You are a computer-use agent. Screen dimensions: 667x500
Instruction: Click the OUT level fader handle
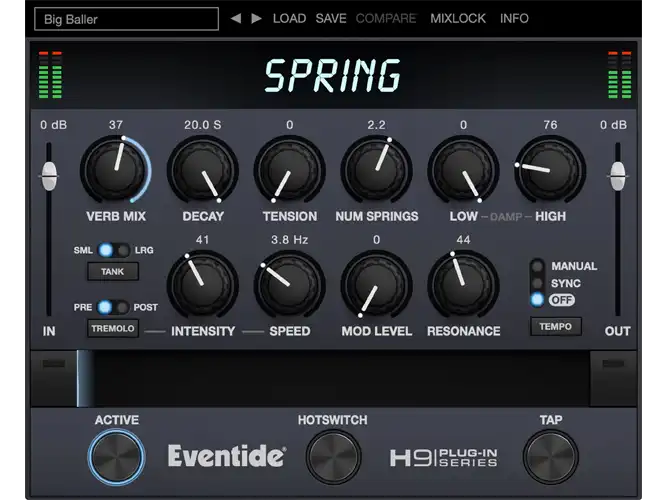pos(617,176)
